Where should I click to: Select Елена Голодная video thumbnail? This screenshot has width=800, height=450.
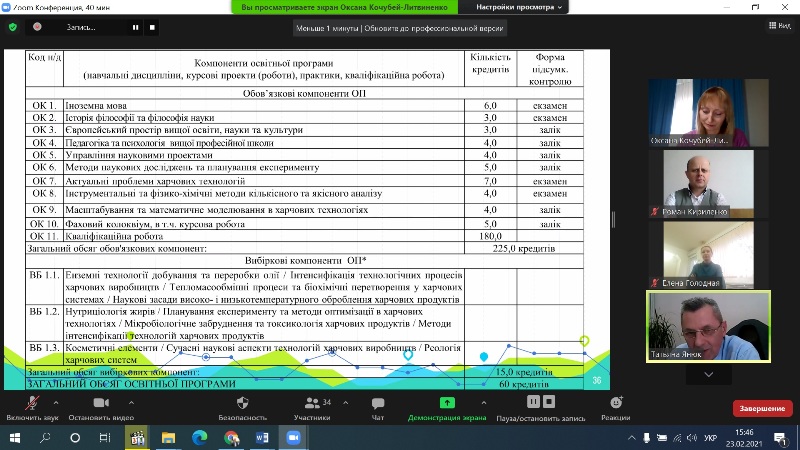click(708, 255)
